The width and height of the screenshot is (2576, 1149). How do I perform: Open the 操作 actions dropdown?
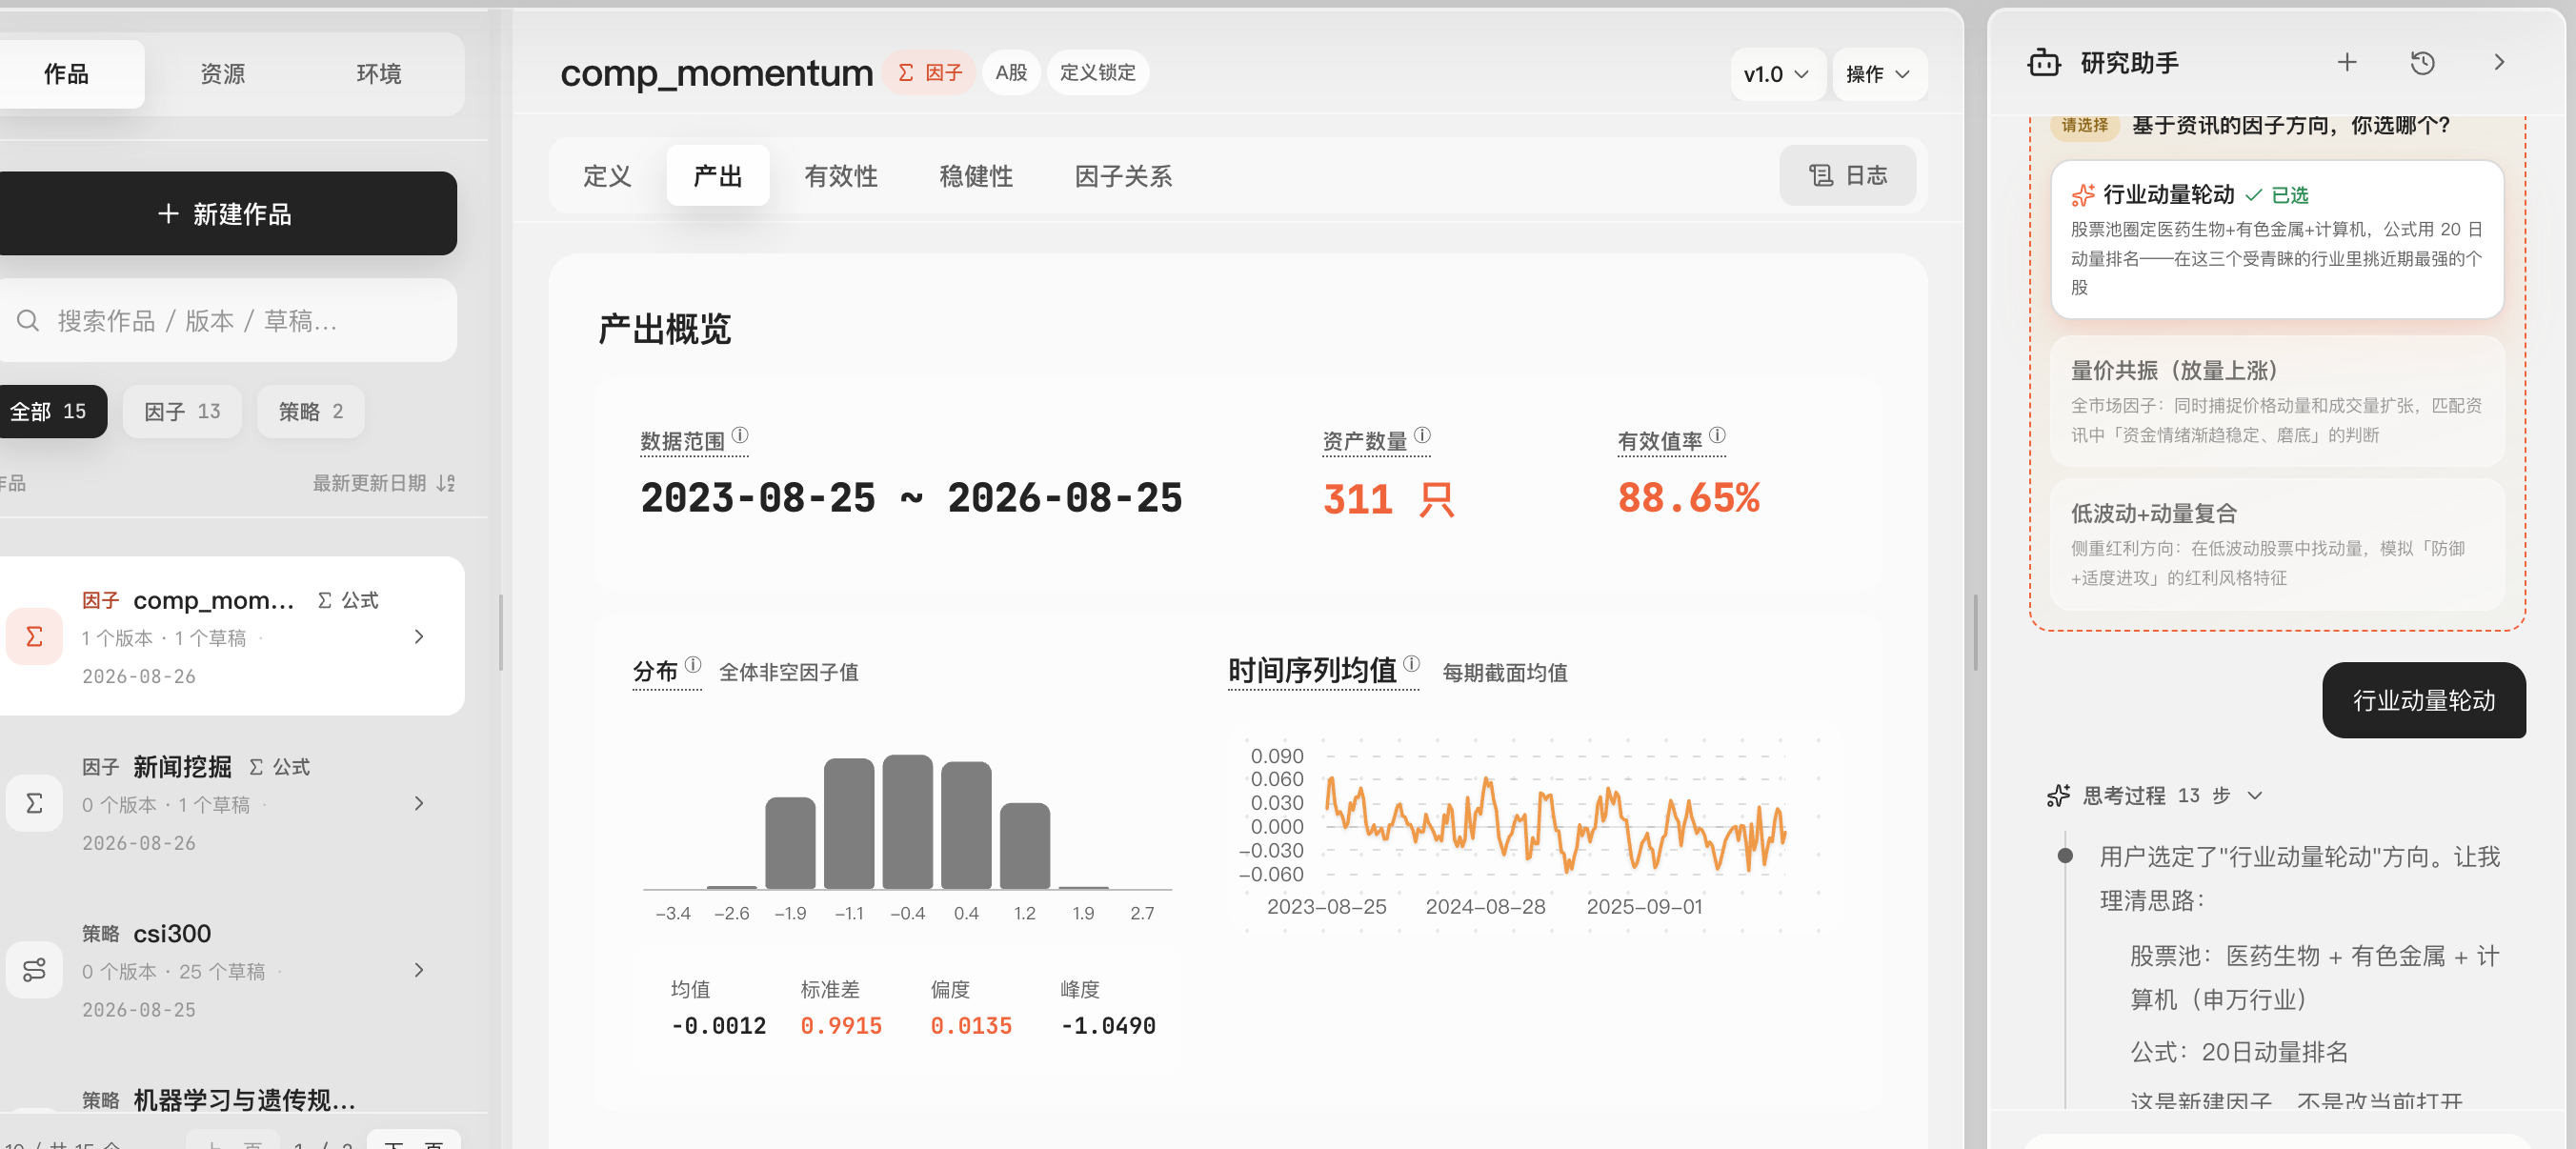(1878, 74)
